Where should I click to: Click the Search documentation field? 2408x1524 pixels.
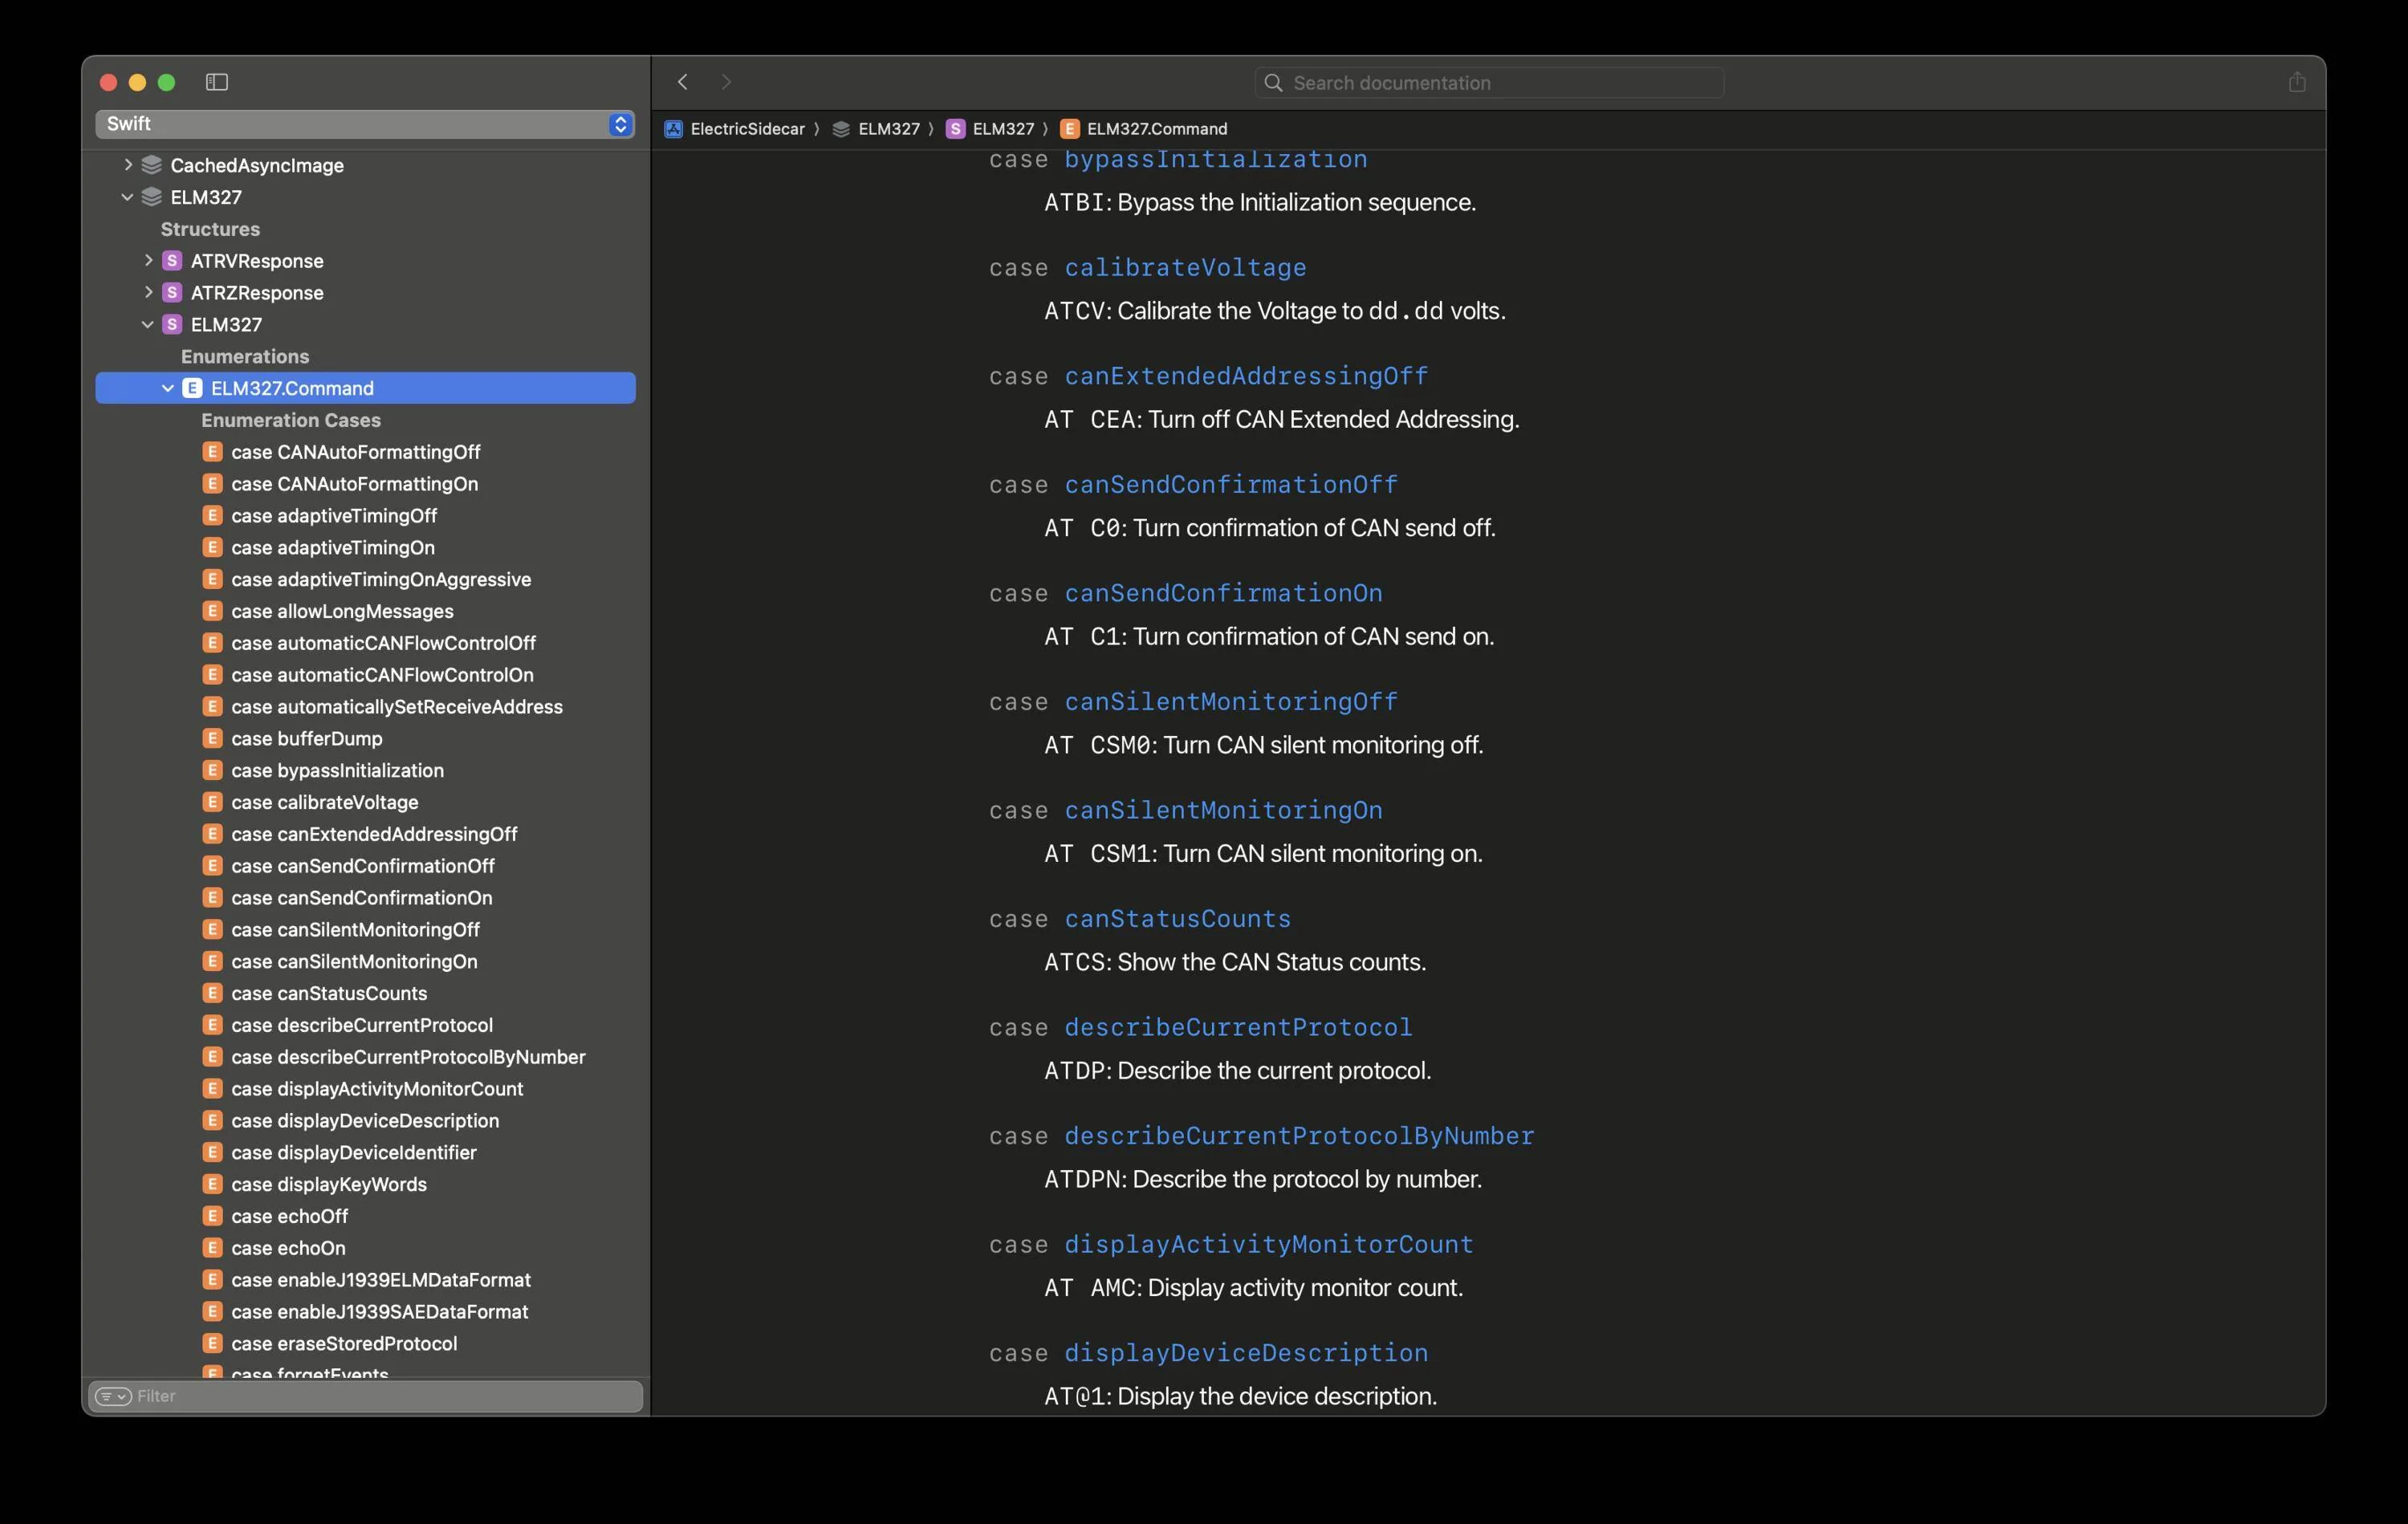1490,83
